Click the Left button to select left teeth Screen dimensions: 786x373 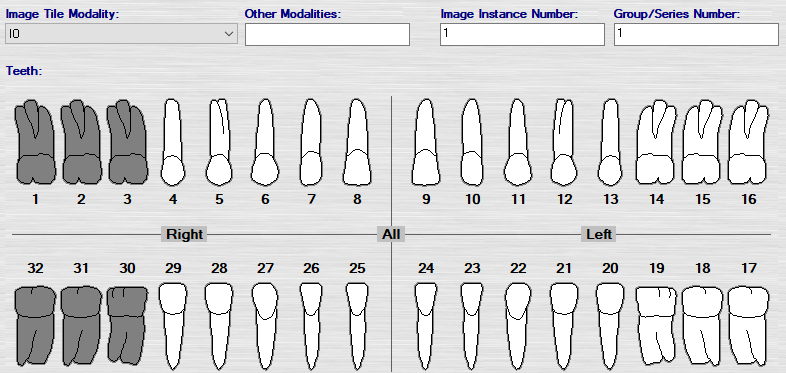pos(599,234)
